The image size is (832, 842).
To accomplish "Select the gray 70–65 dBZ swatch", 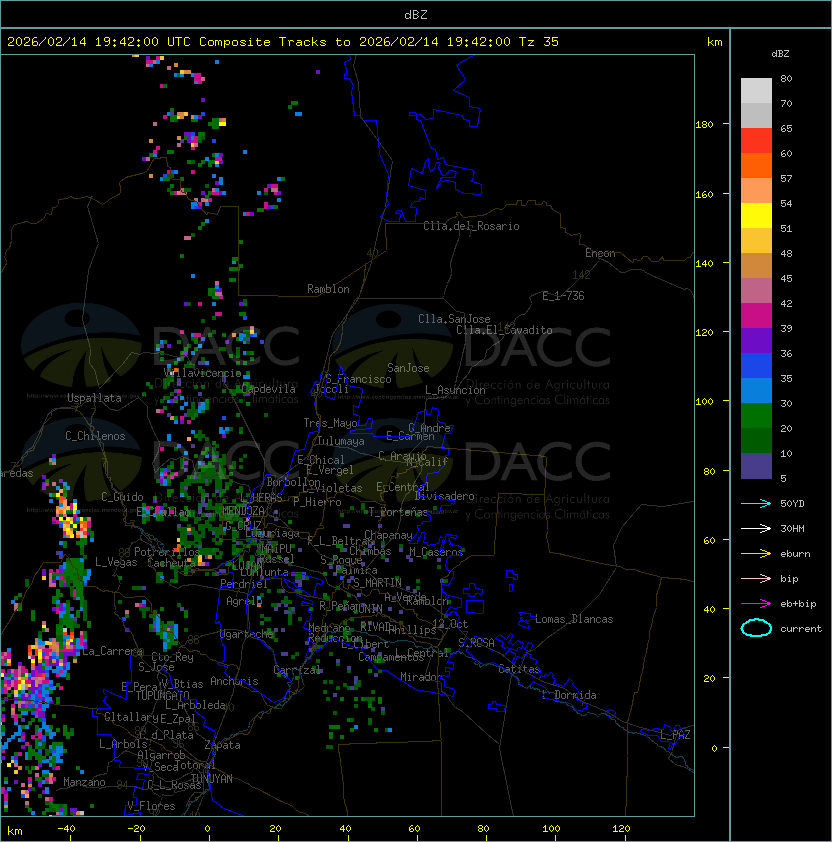I will point(756,115).
